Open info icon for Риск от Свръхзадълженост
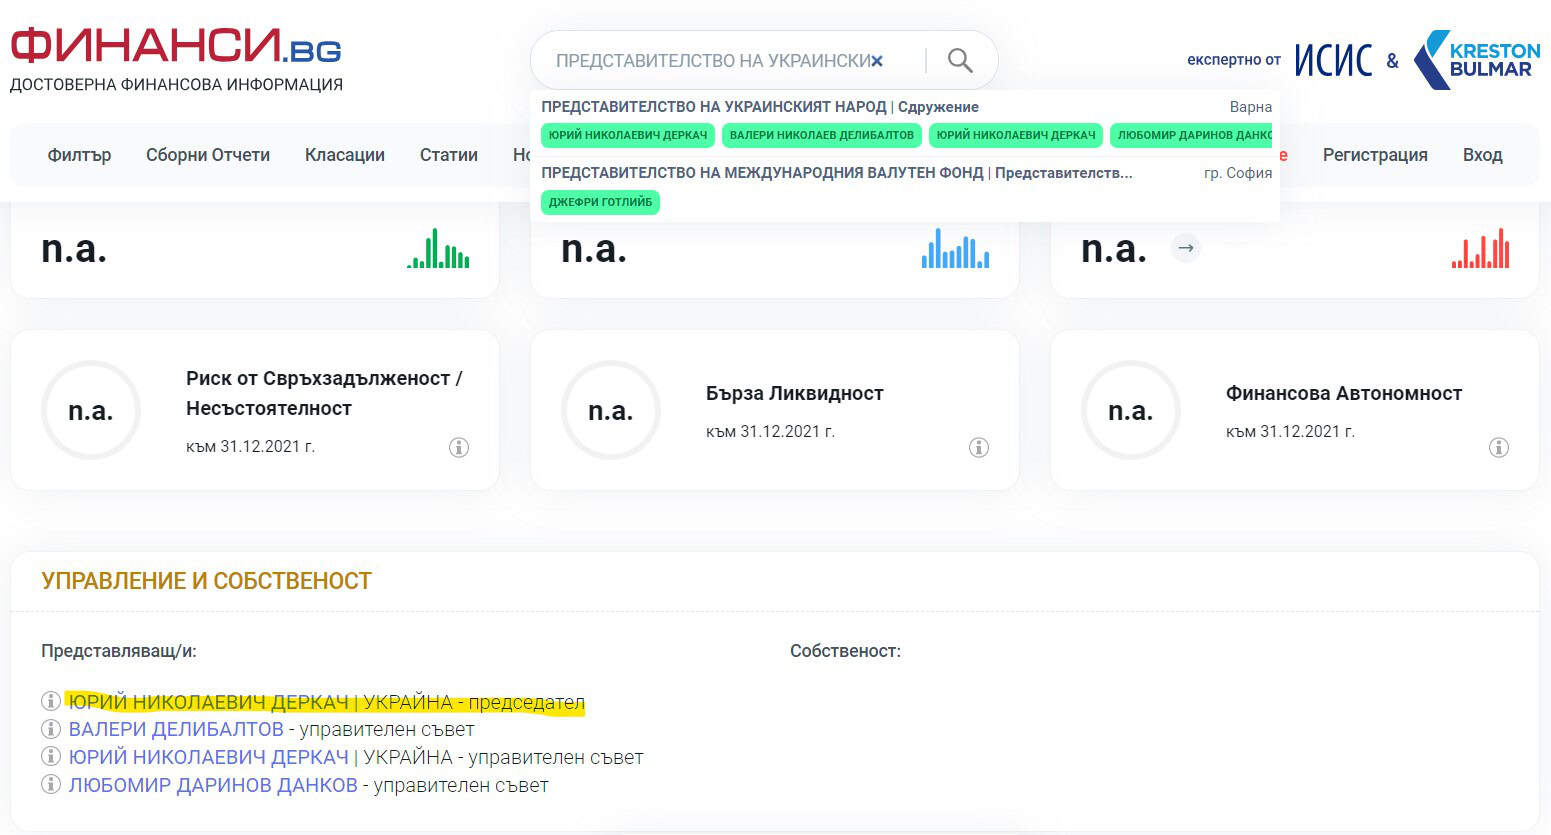The image size is (1551, 835). pyautogui.click(x=459, y=447)
